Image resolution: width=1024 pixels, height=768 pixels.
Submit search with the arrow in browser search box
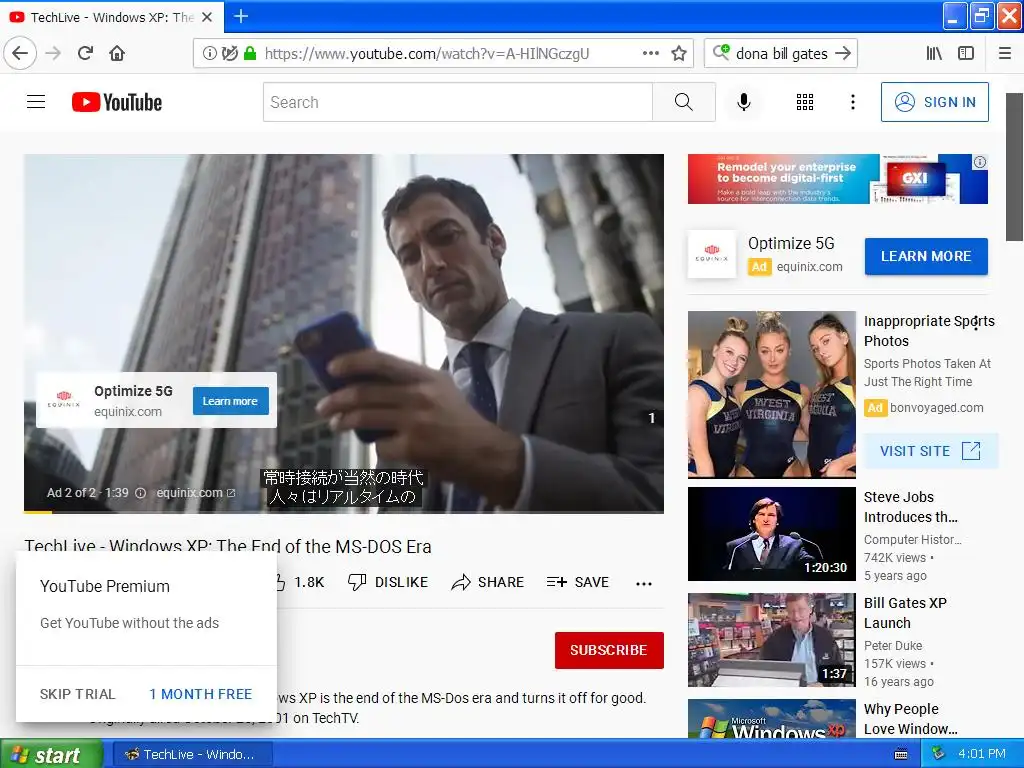pos(843,53)
